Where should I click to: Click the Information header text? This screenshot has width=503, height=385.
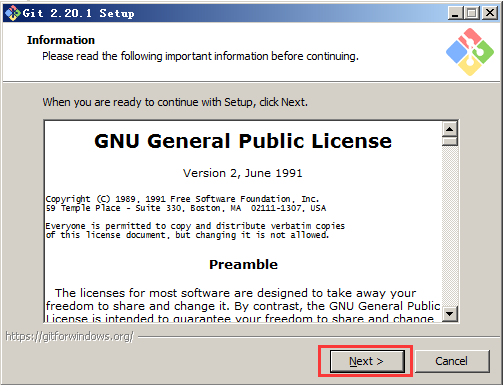61,40
